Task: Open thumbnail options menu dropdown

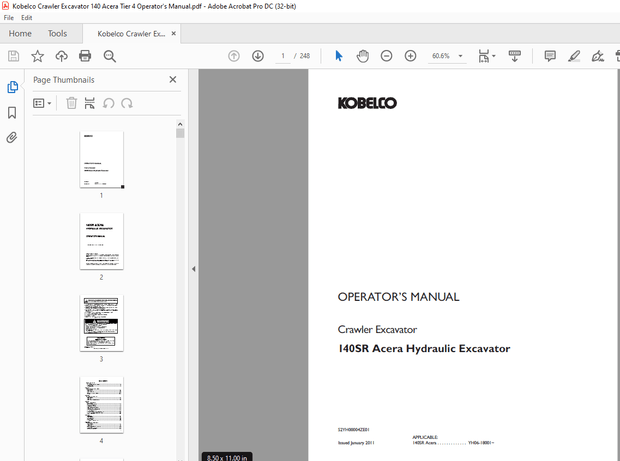Action: coord(42,103)
